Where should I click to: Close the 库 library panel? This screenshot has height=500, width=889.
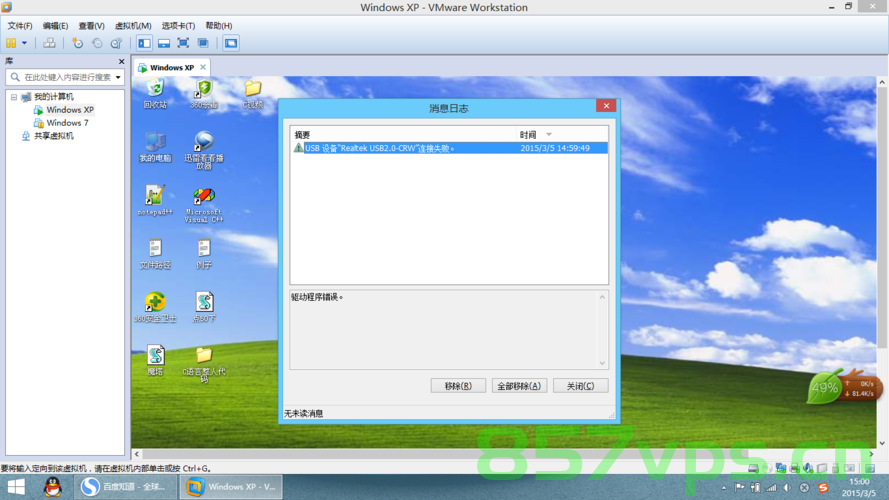pyautogui.click(x=121, y=61)
